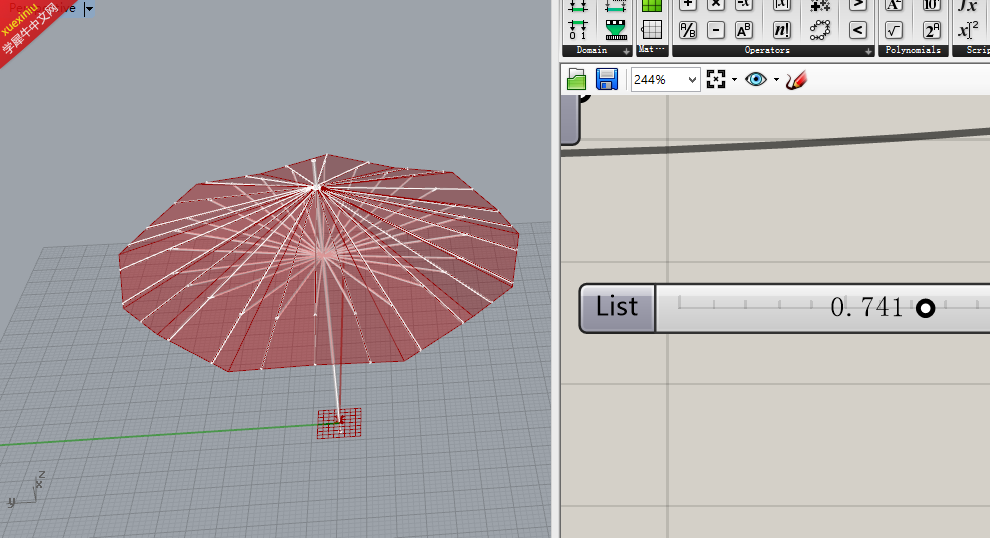Add the Power A^B operator
Image resolution: width=990 pixels, height=538 pixels.
[744, 30]
